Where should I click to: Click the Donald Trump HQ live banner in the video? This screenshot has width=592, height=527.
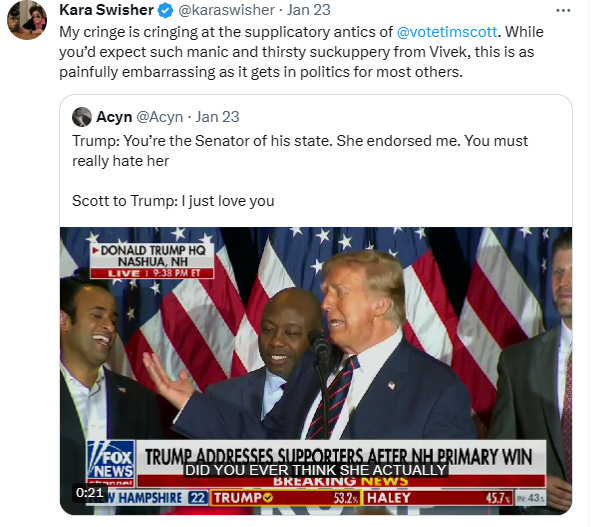[x=152, y=260]
